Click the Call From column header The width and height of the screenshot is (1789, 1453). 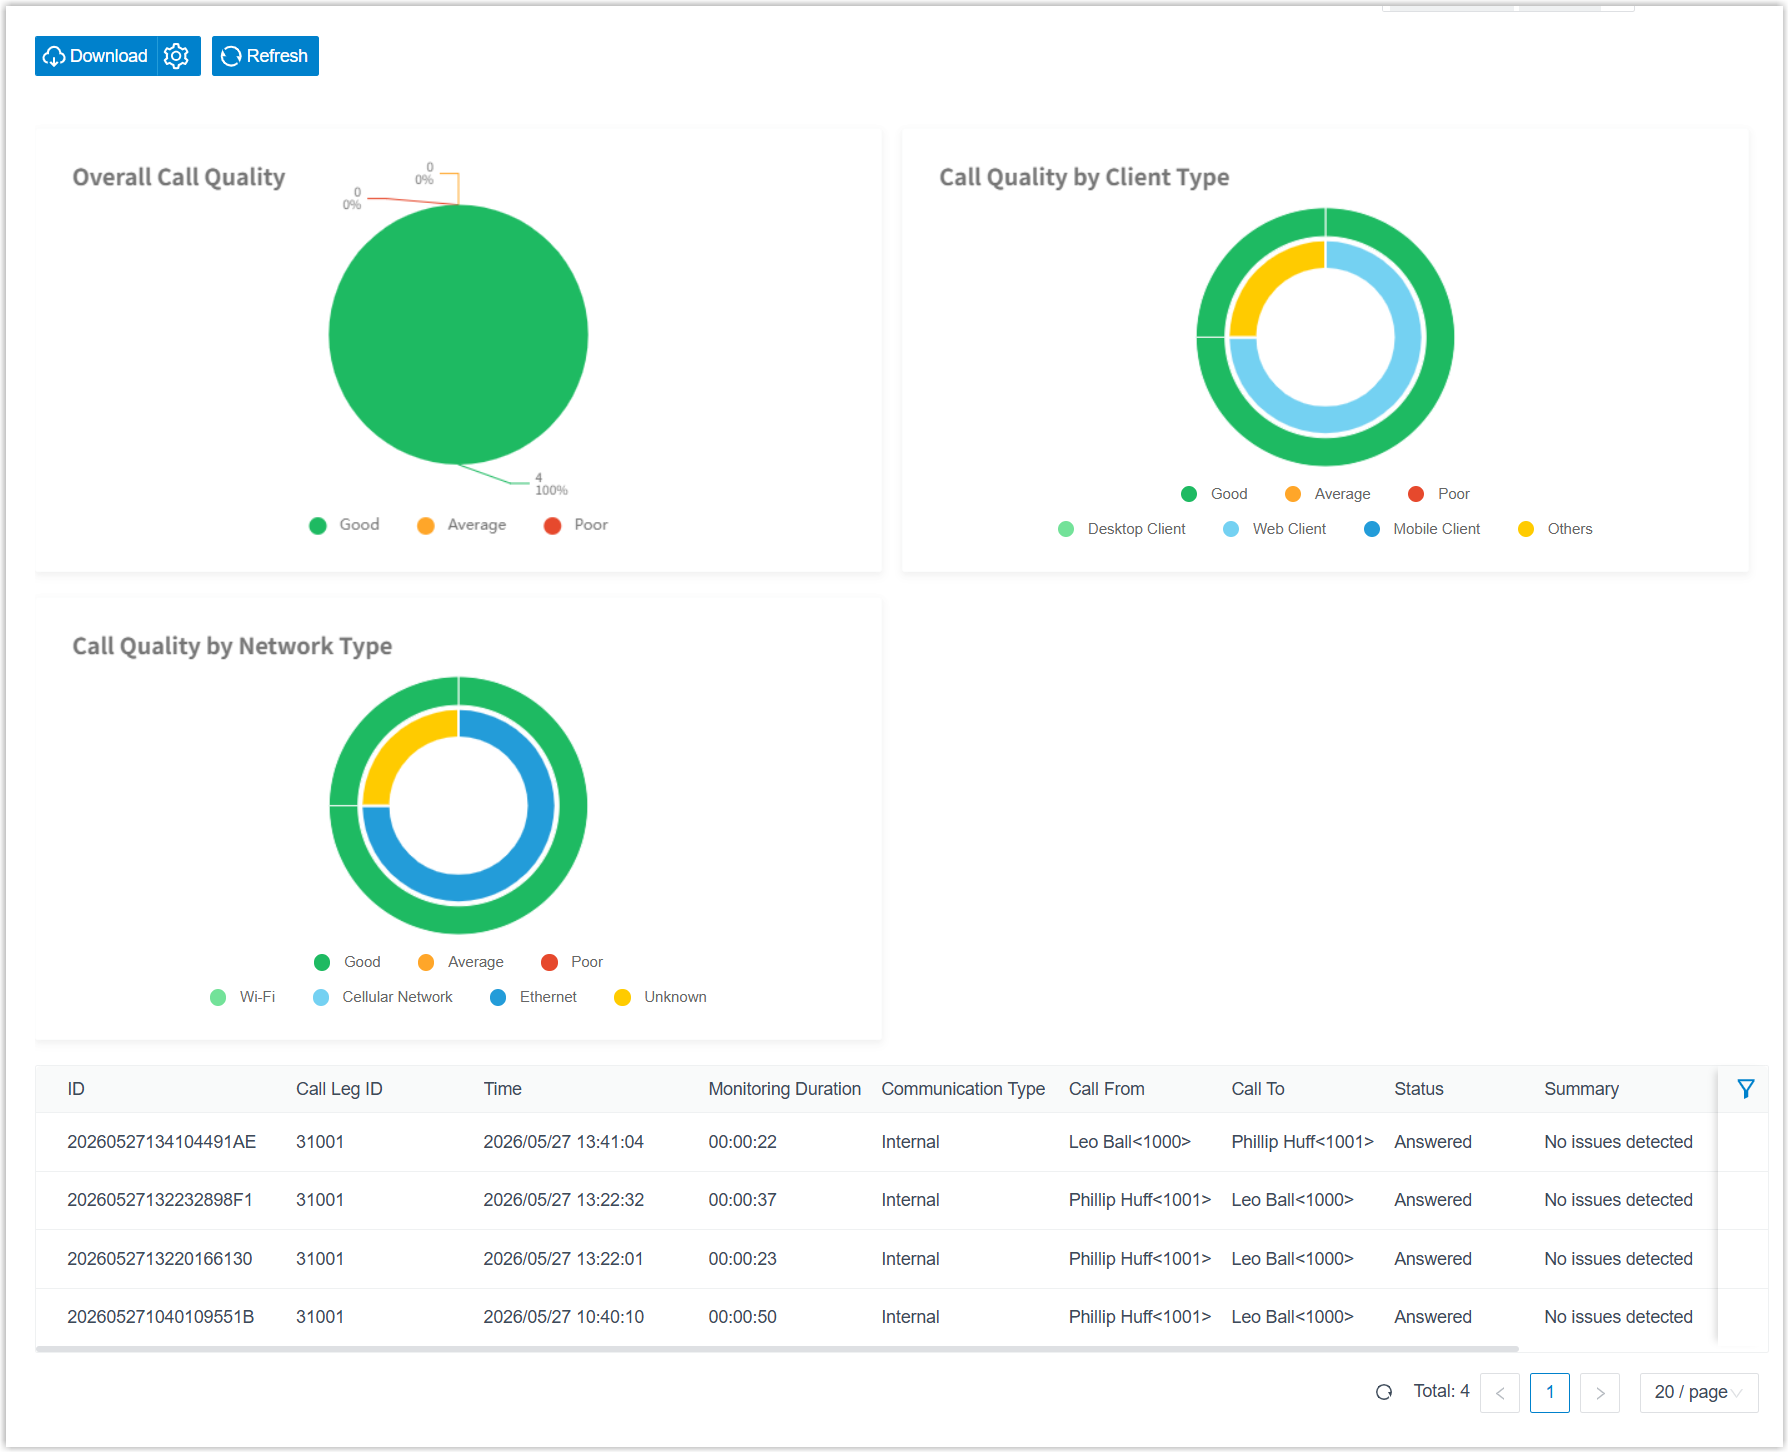(1107, 1089)
